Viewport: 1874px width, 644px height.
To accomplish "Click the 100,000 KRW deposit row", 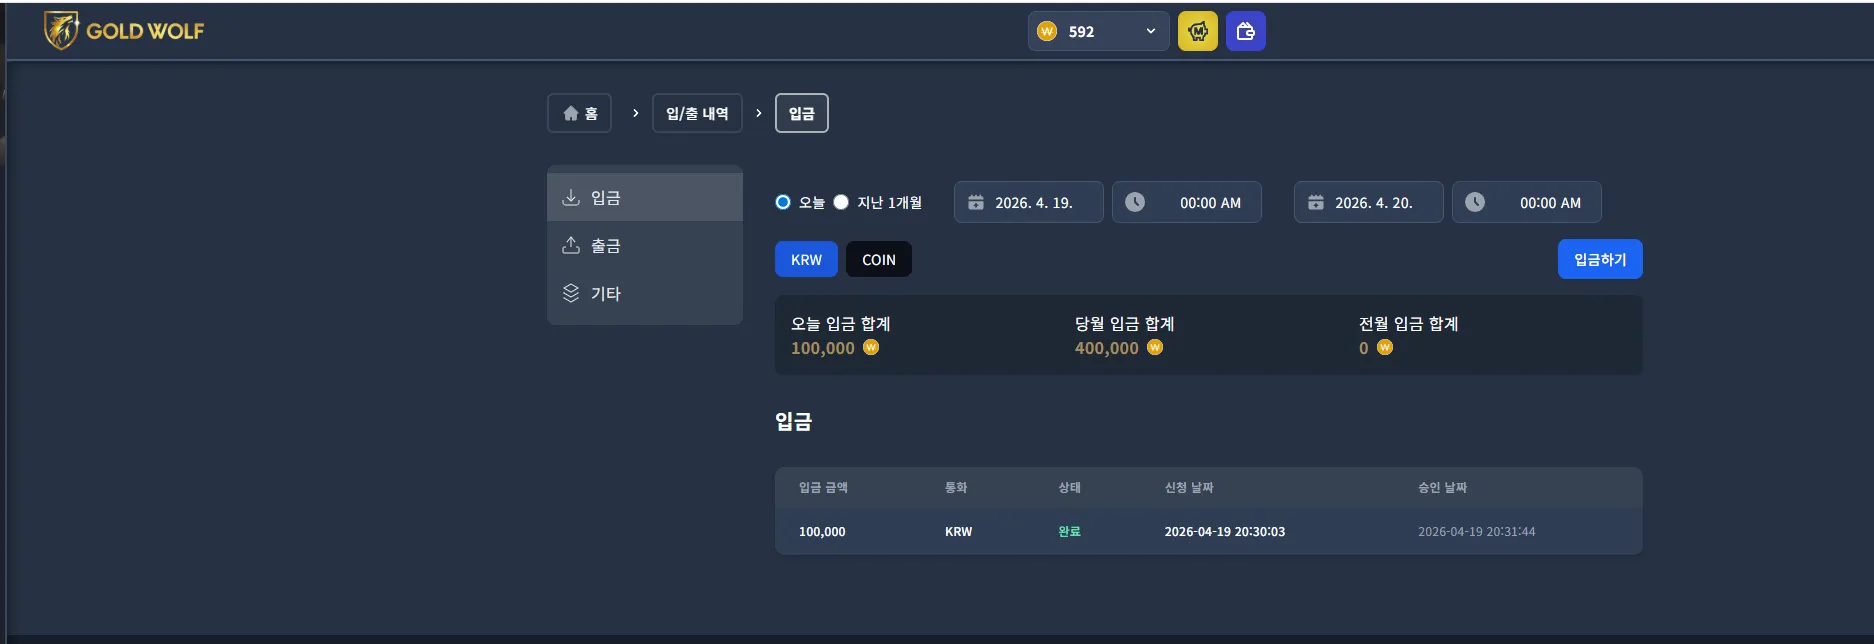I will click(1209, 531).
